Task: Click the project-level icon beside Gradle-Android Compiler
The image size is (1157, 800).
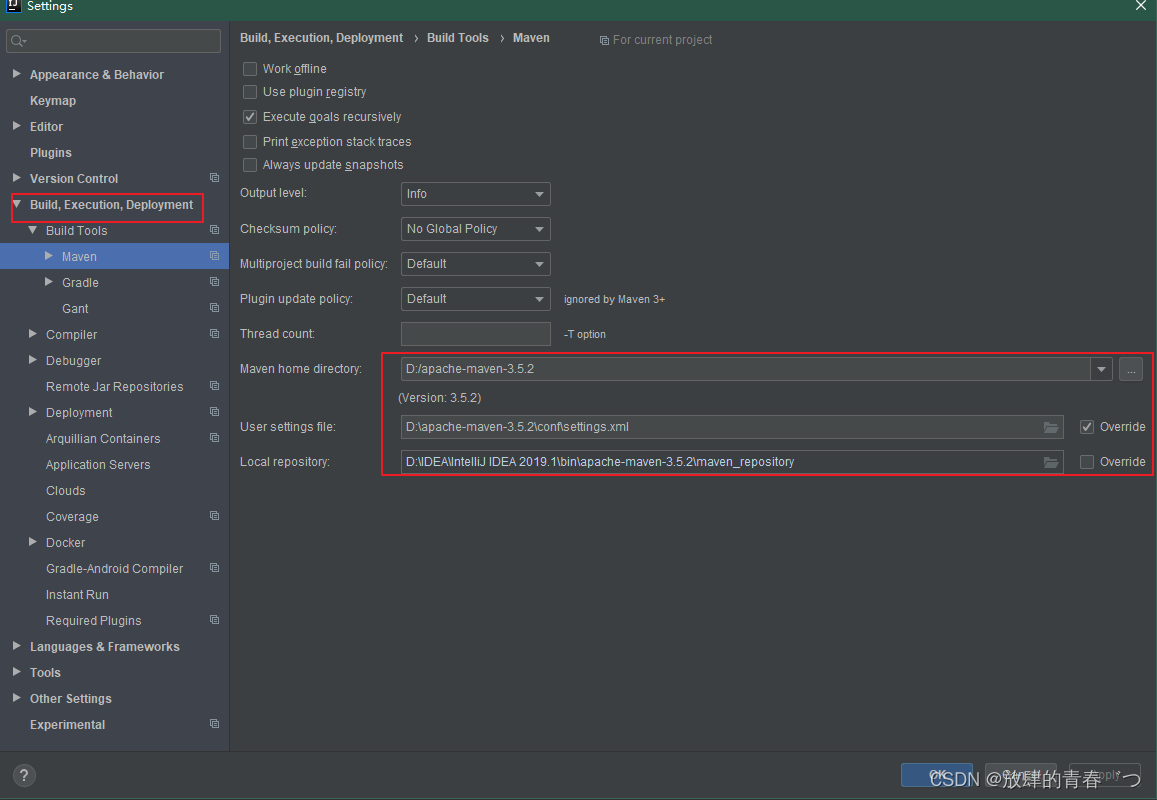Action: 215,568
